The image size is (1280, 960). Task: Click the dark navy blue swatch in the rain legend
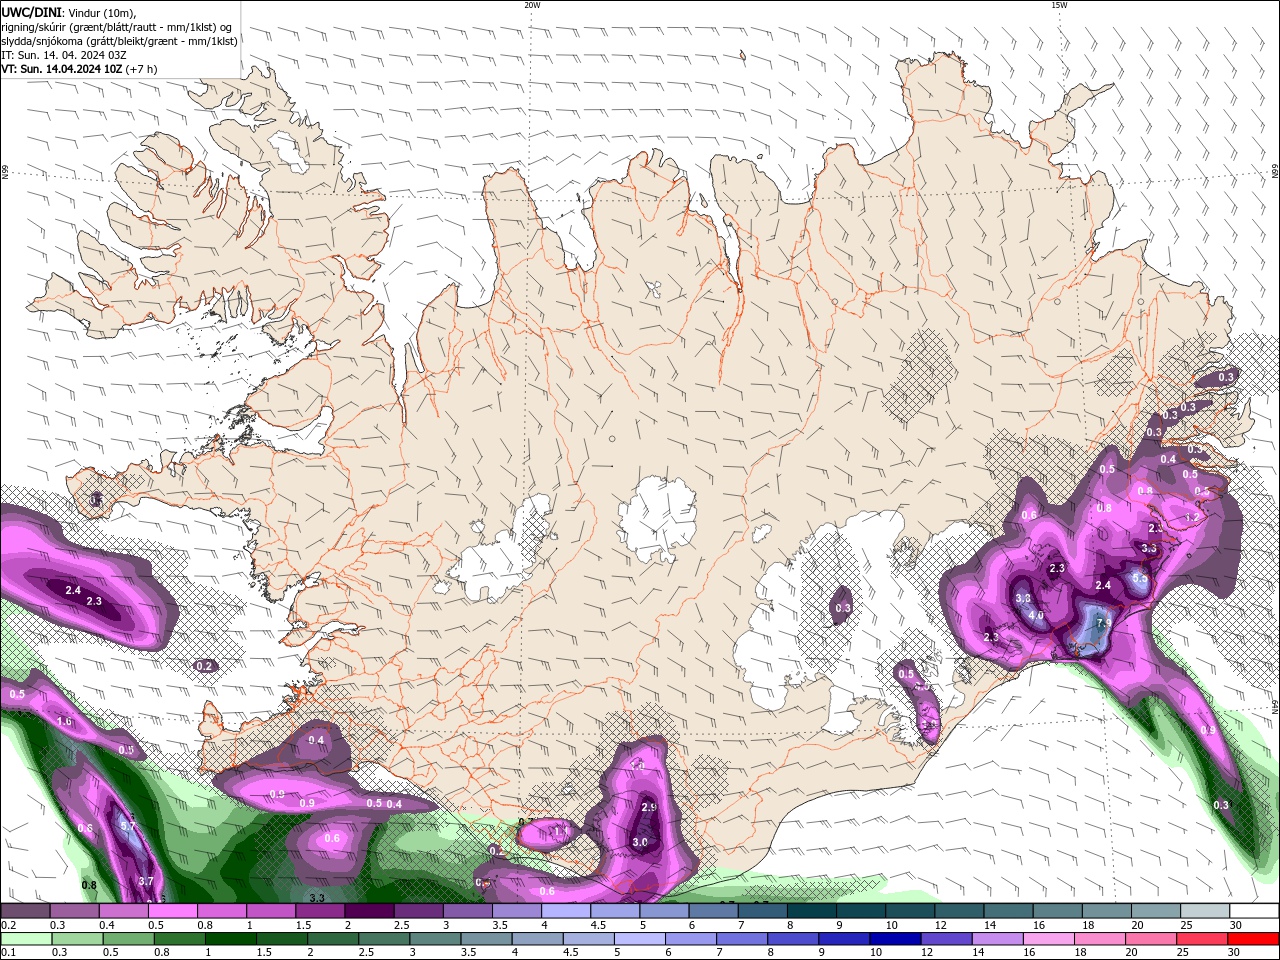click(x=895, y=939)
